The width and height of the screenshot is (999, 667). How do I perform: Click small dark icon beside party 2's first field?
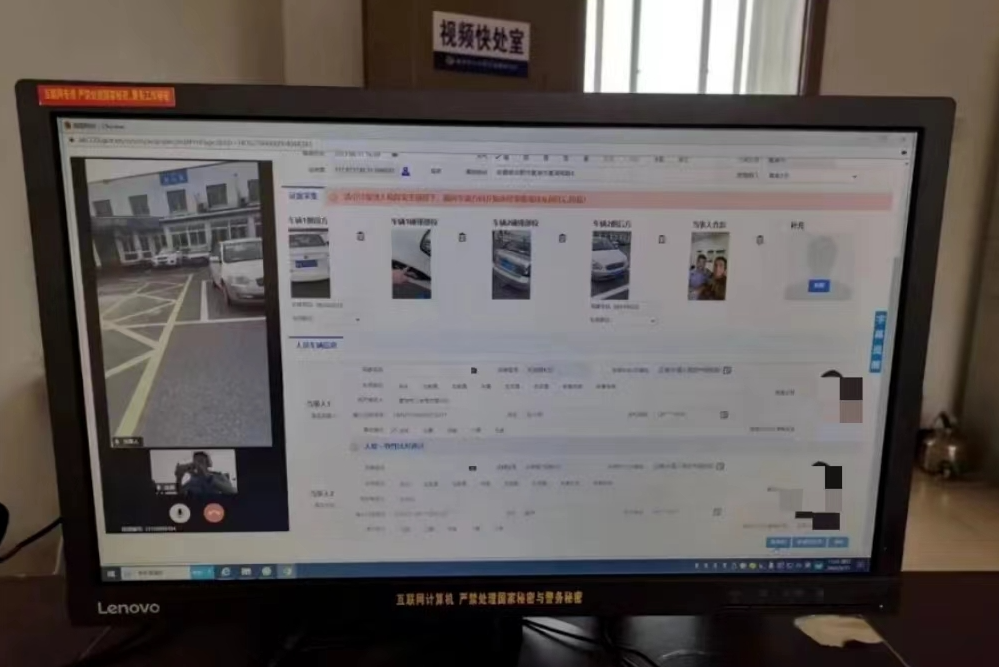pos(472,468)
